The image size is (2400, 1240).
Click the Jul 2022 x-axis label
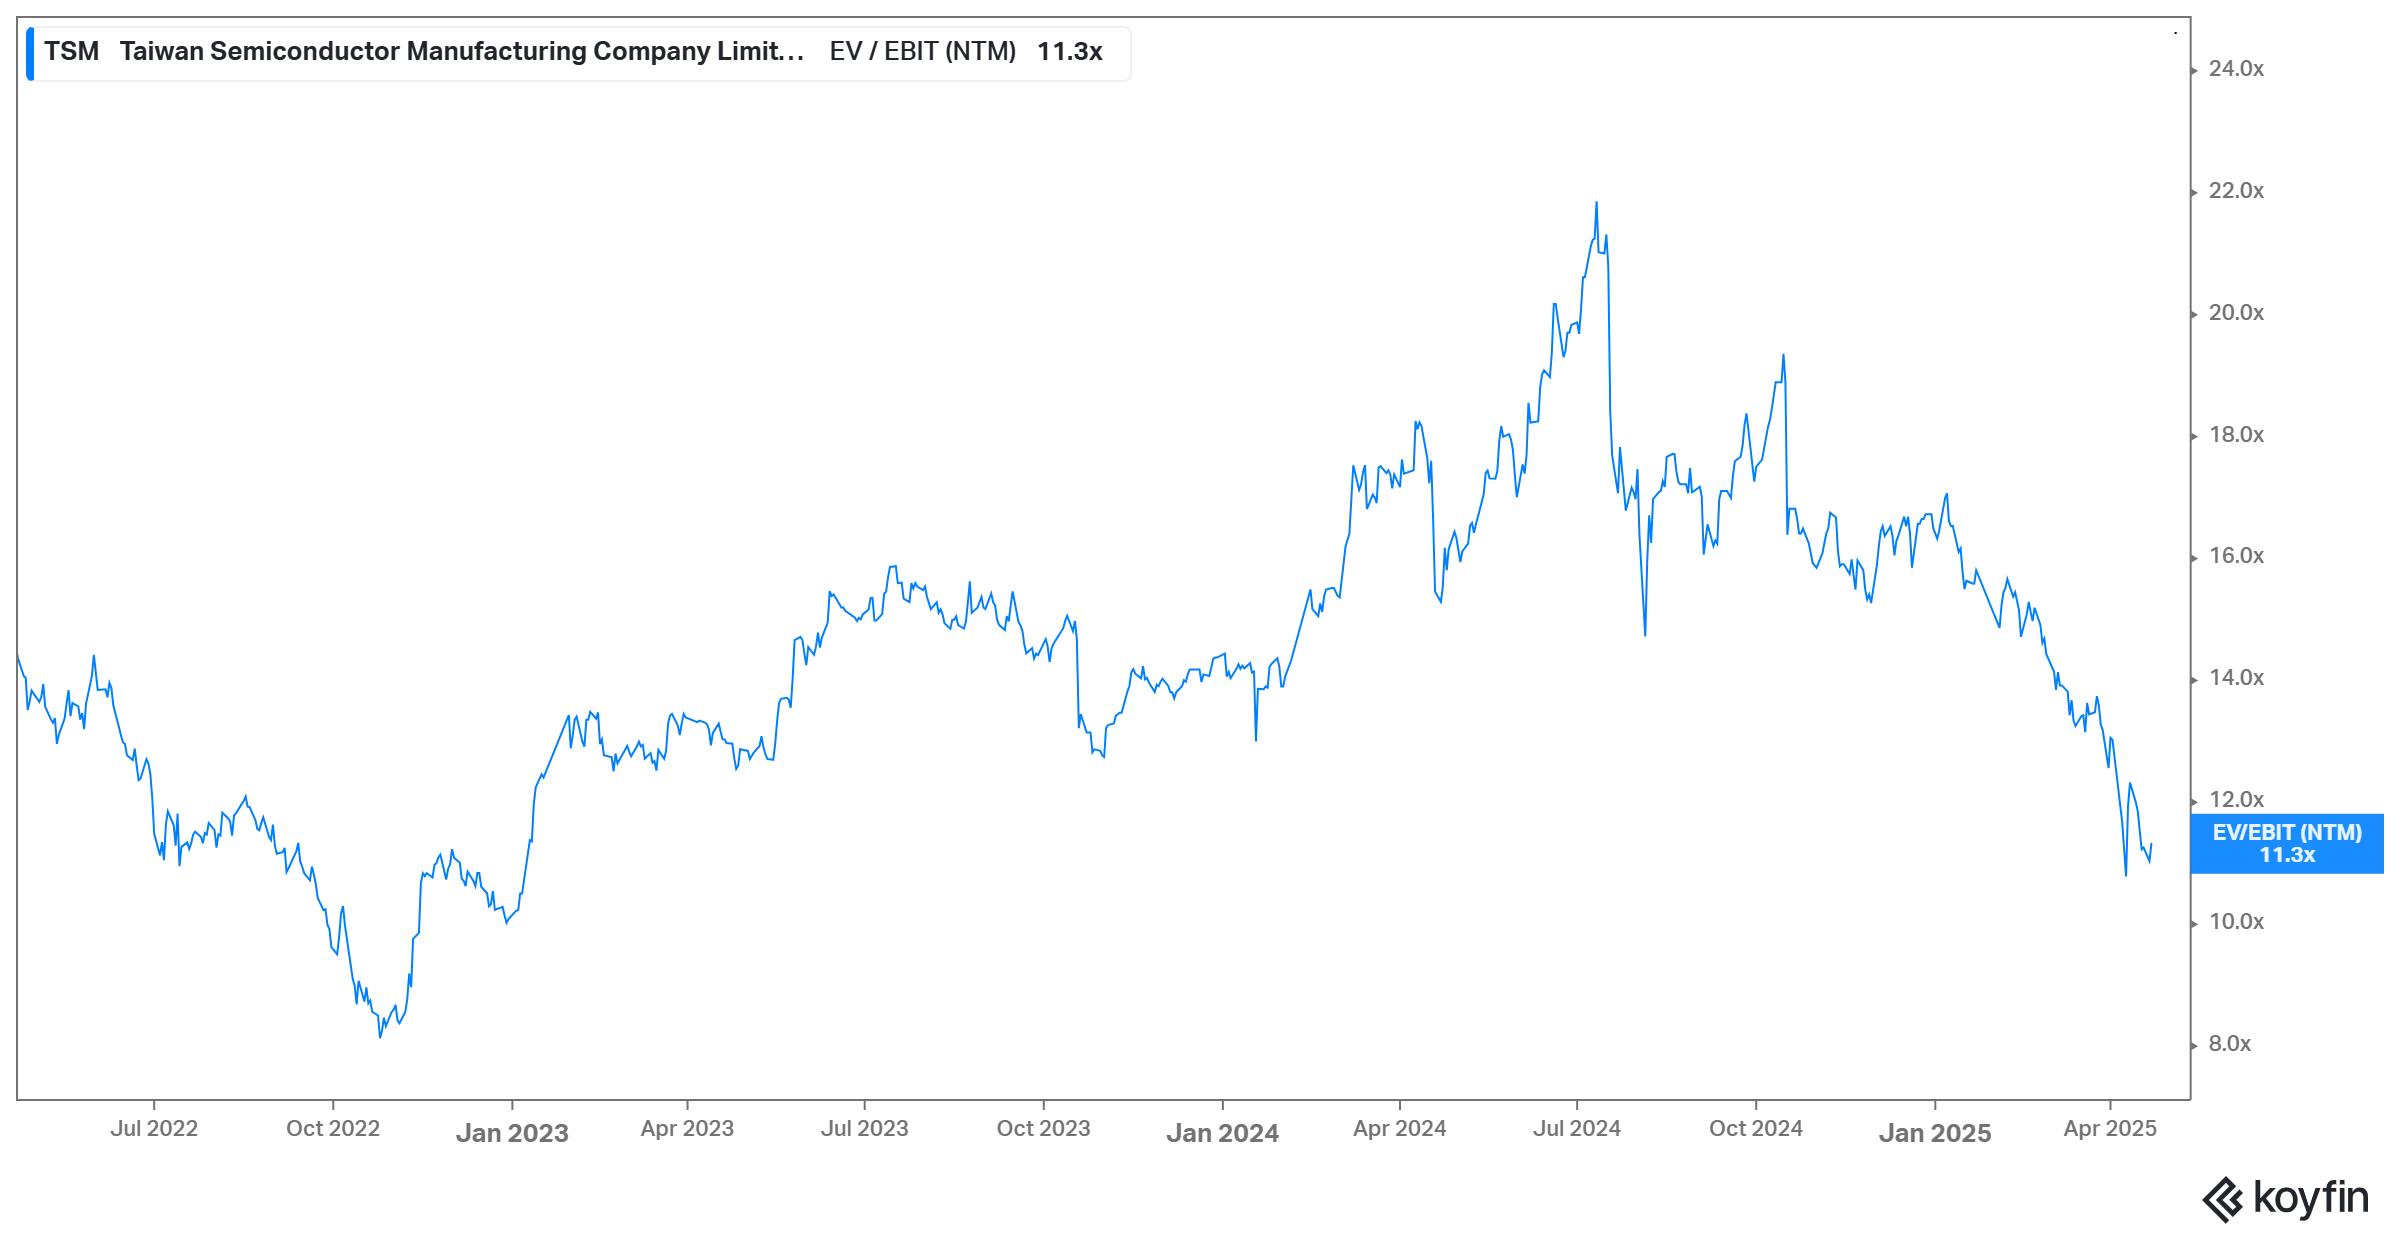click(154, 1129)
